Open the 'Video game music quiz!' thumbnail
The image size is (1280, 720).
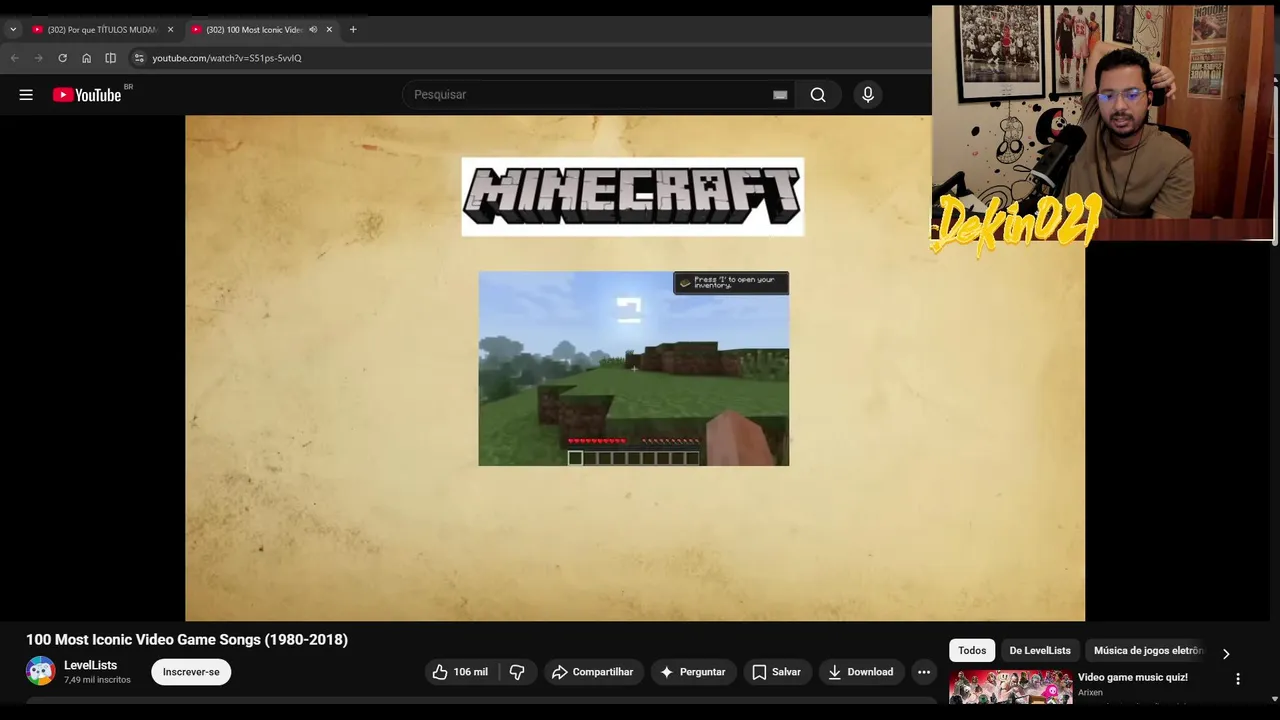pos(1011,688)
